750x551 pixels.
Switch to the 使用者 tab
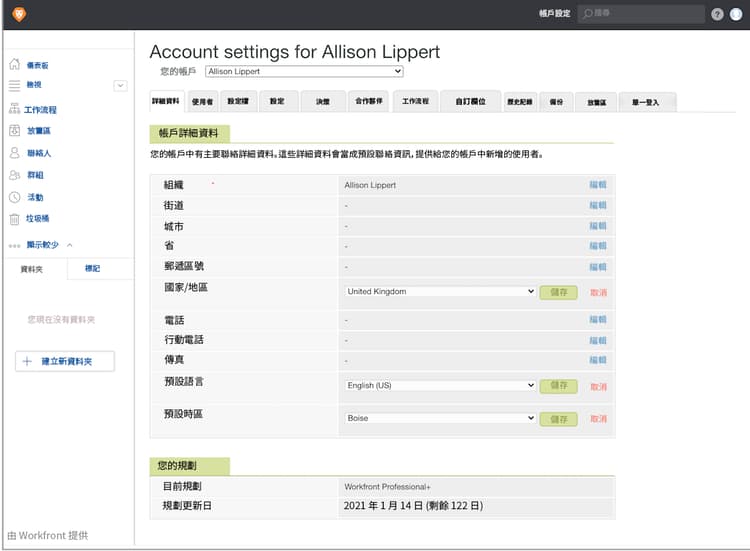coord(203,101)
